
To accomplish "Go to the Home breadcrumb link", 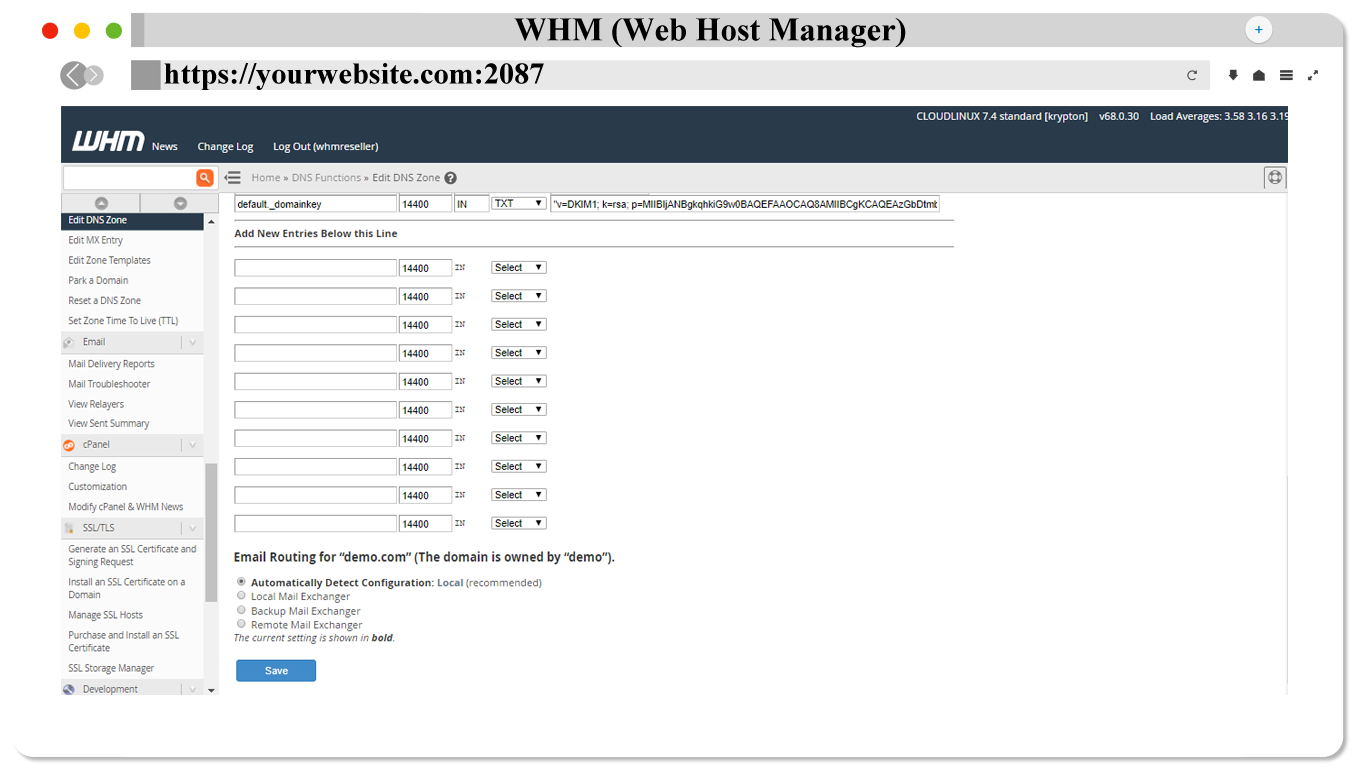I will pyautogui.click(x=266, y=178).
